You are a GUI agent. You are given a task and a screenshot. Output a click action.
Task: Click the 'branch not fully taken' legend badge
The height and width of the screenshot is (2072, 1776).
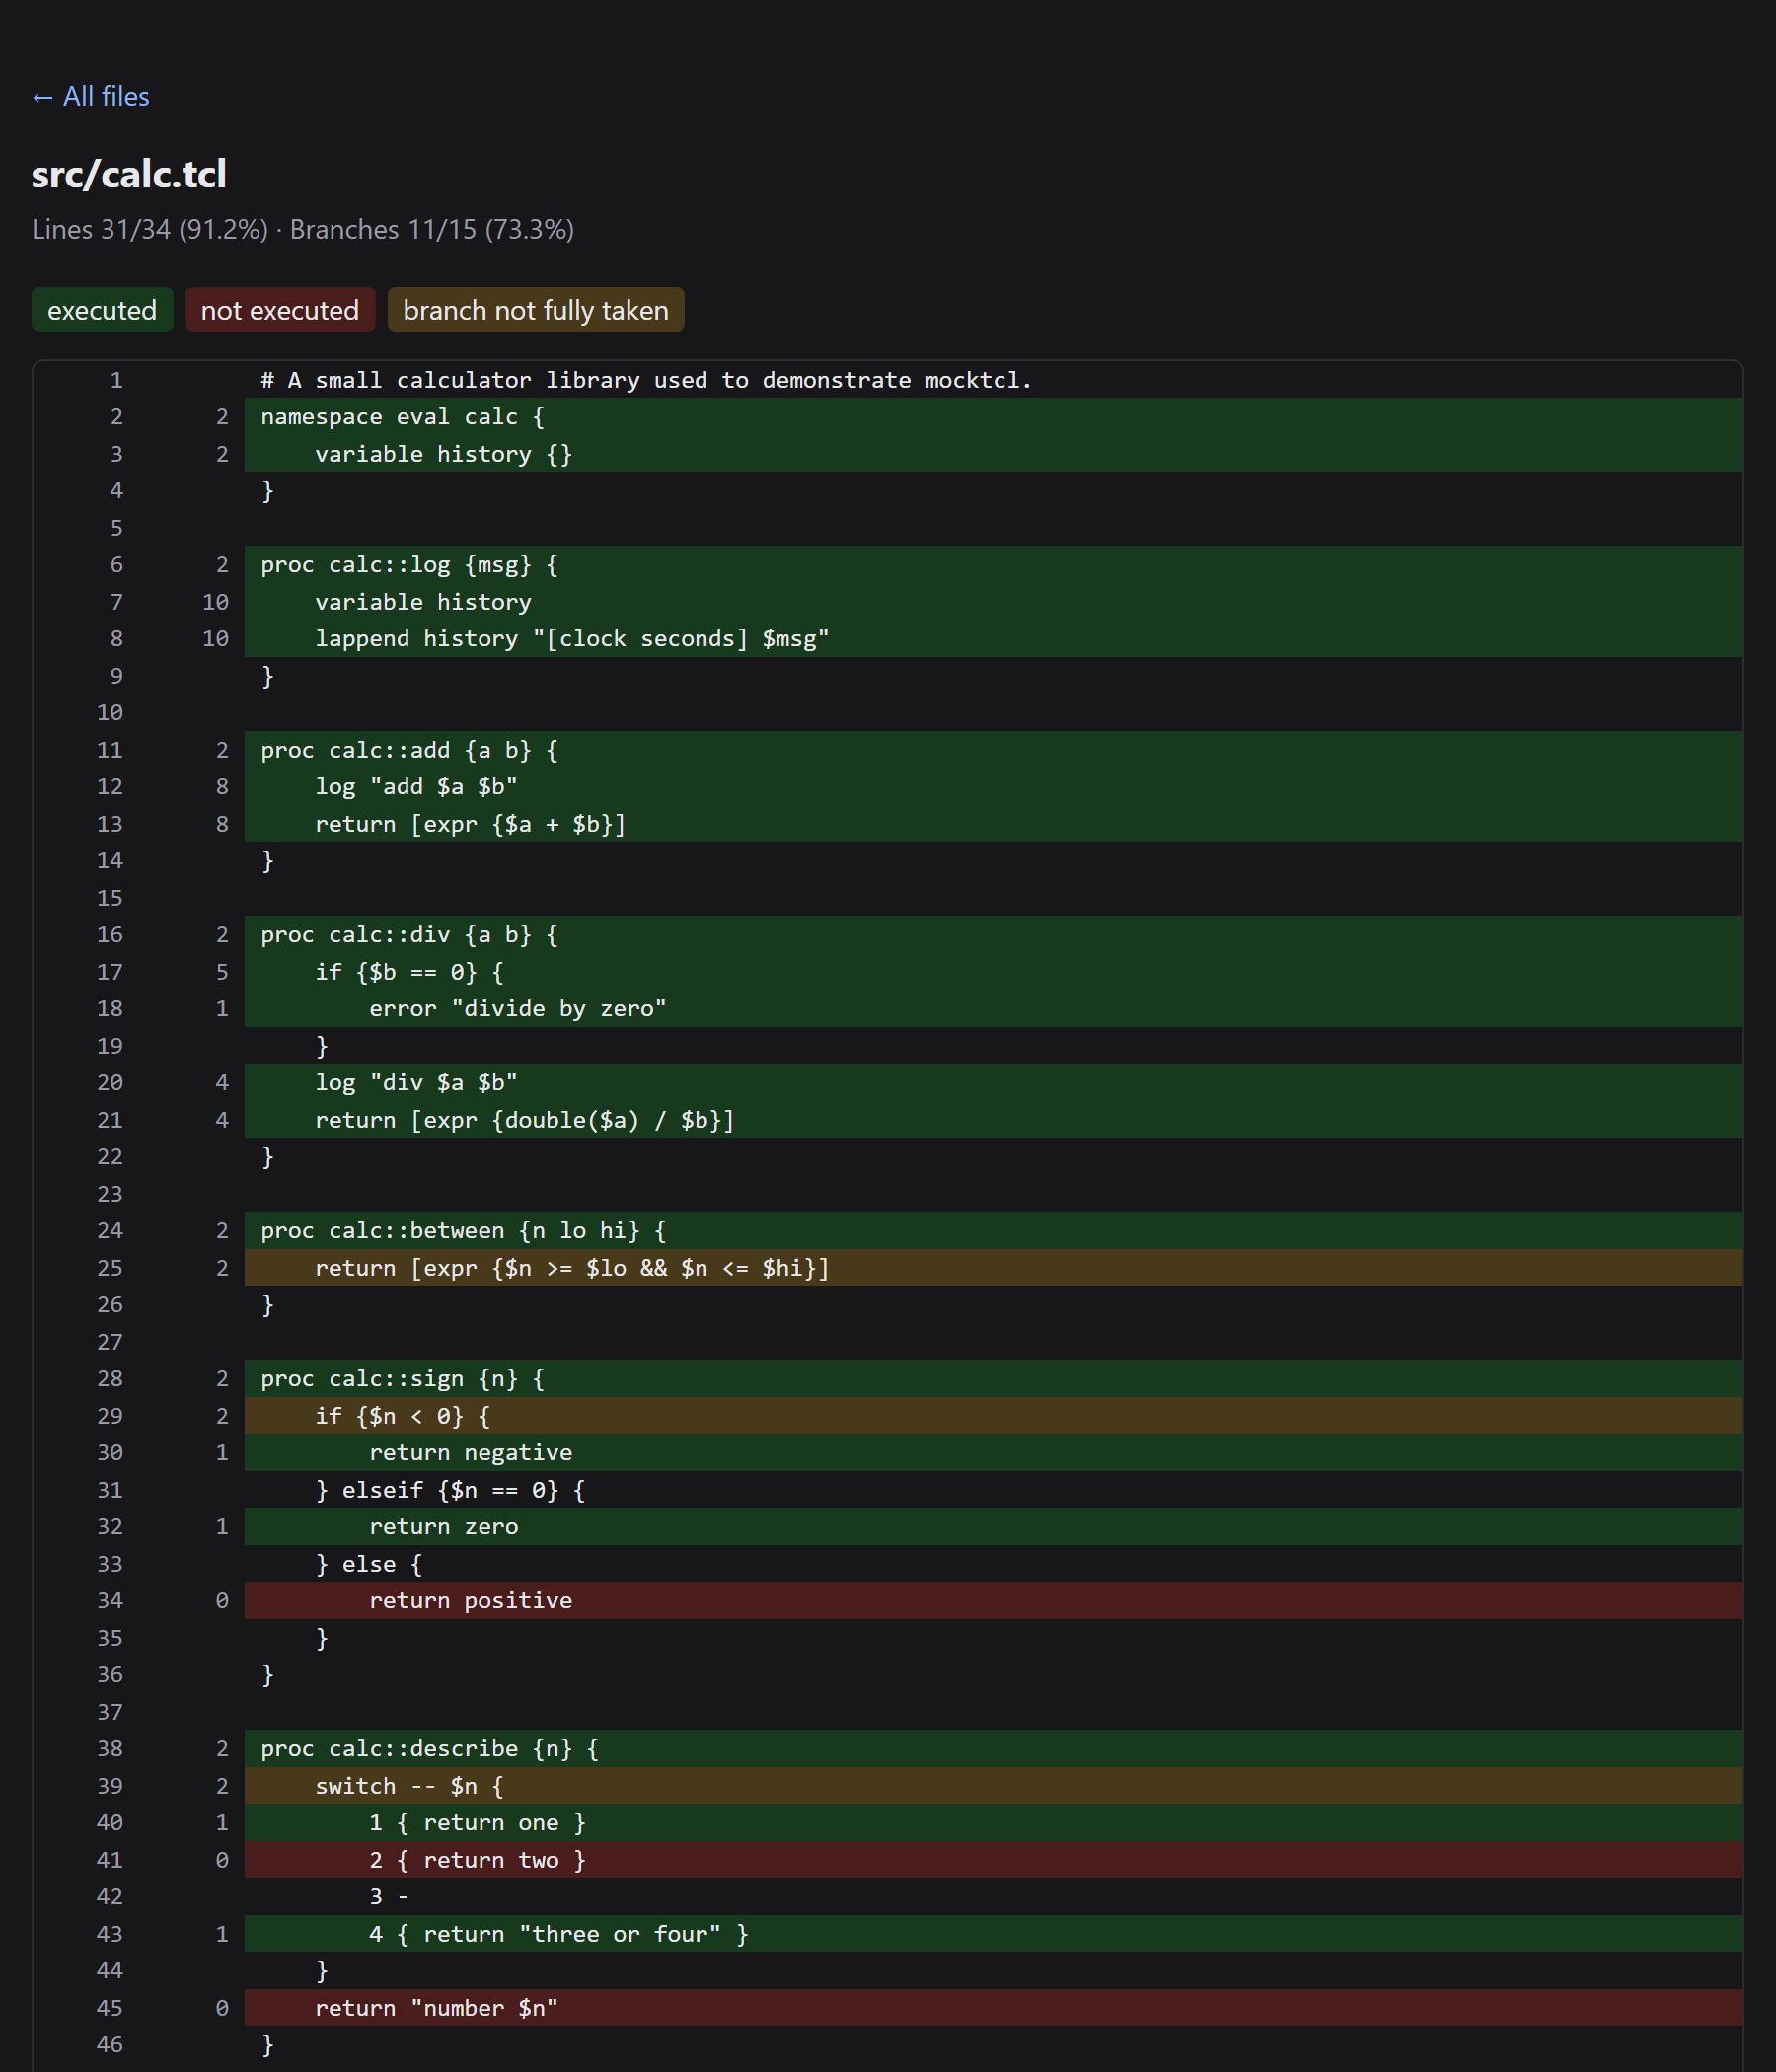pyautogui.click(x=535, y=310)
